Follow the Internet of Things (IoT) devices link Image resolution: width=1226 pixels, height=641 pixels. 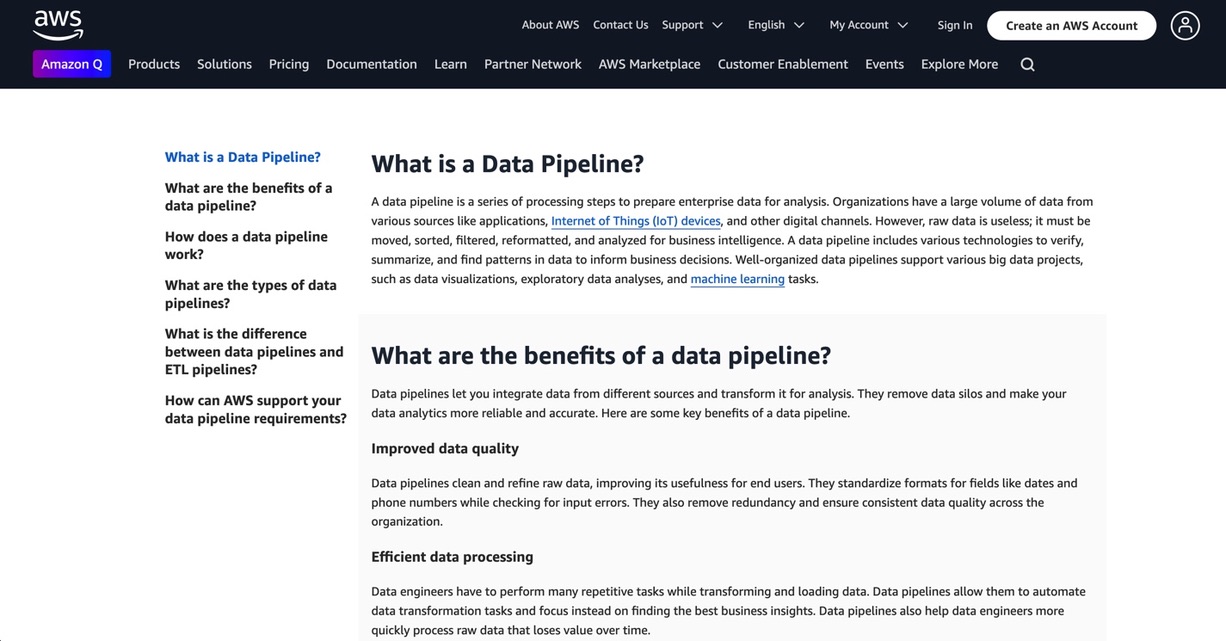point(635,221)
